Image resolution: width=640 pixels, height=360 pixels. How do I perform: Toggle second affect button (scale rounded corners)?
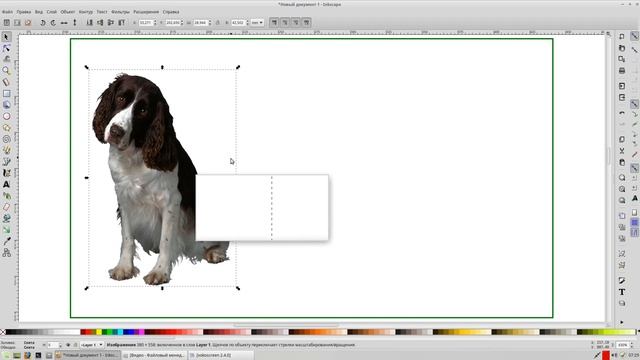click(285, 22)
